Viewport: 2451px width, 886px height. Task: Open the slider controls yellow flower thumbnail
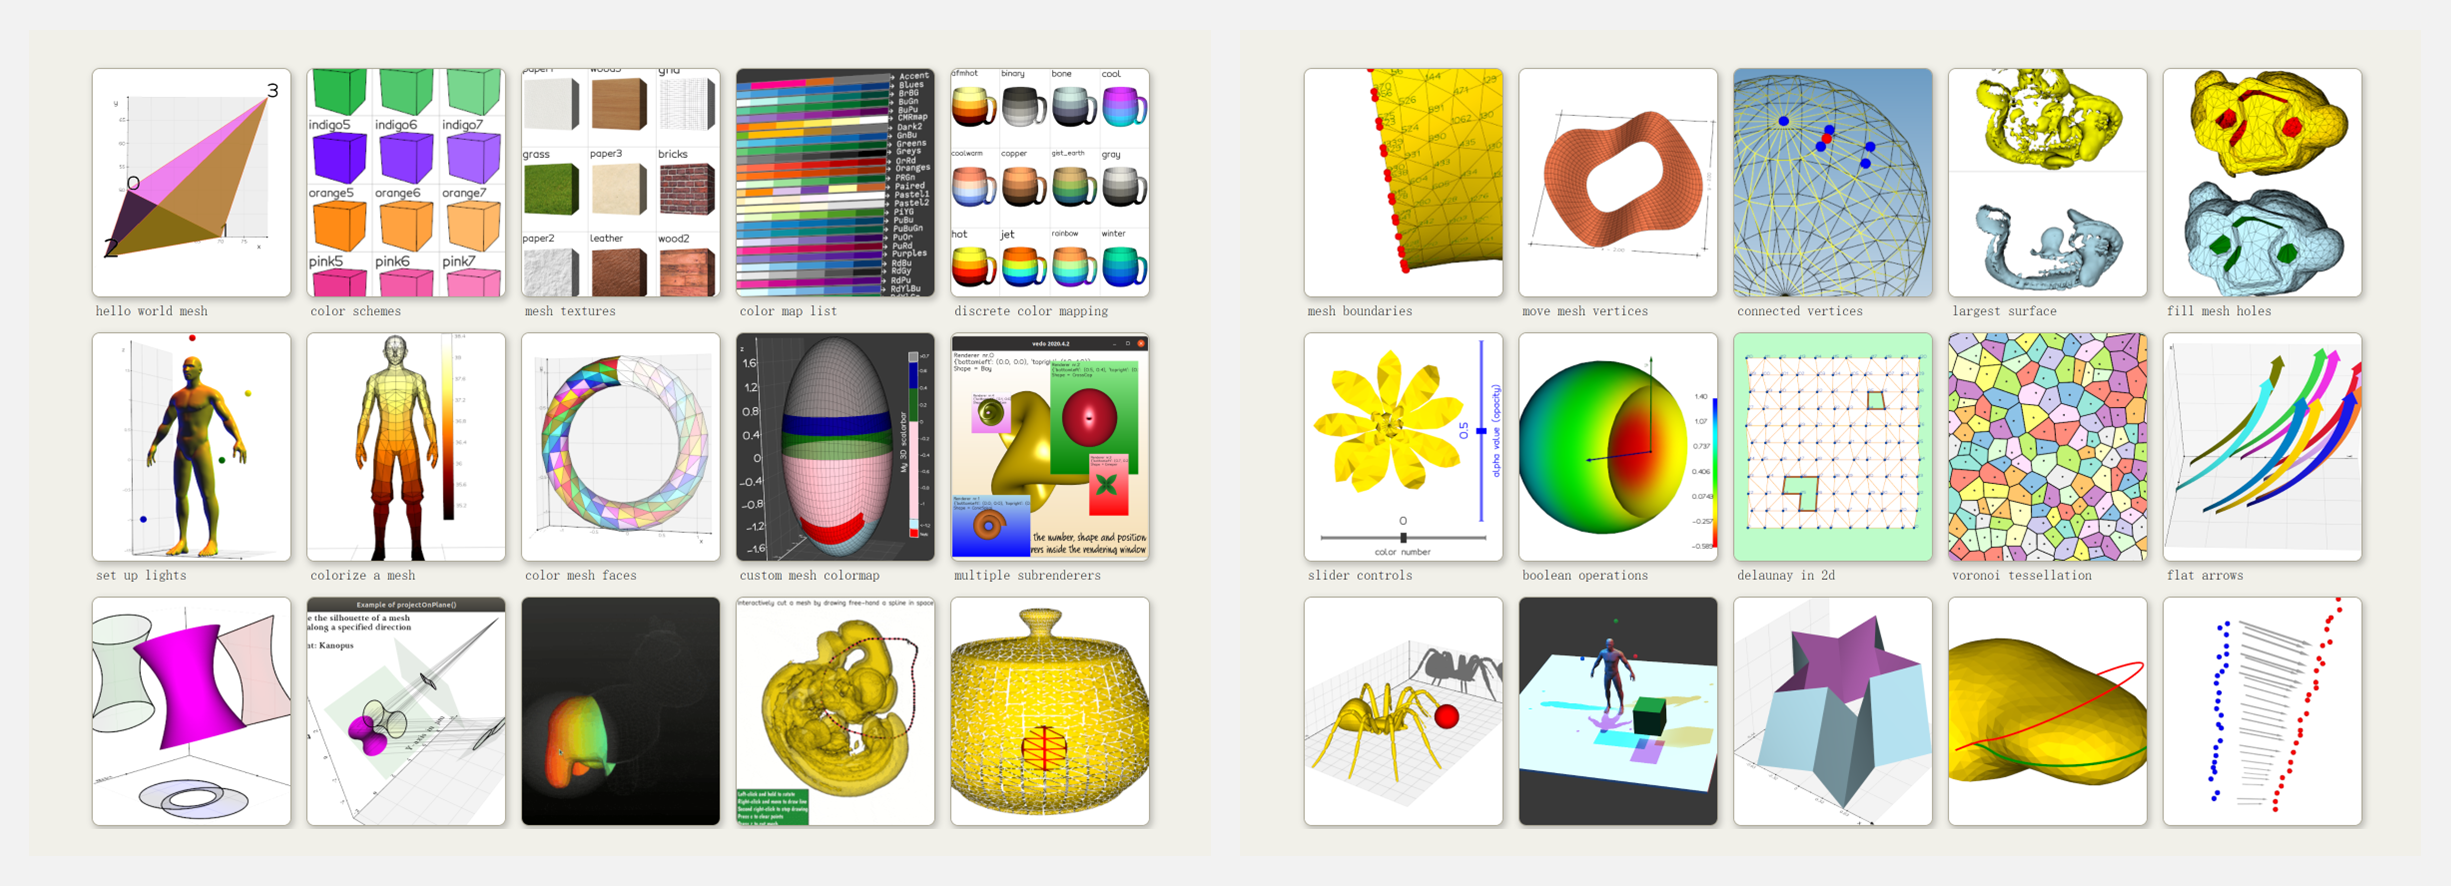tap(1404, 447)
